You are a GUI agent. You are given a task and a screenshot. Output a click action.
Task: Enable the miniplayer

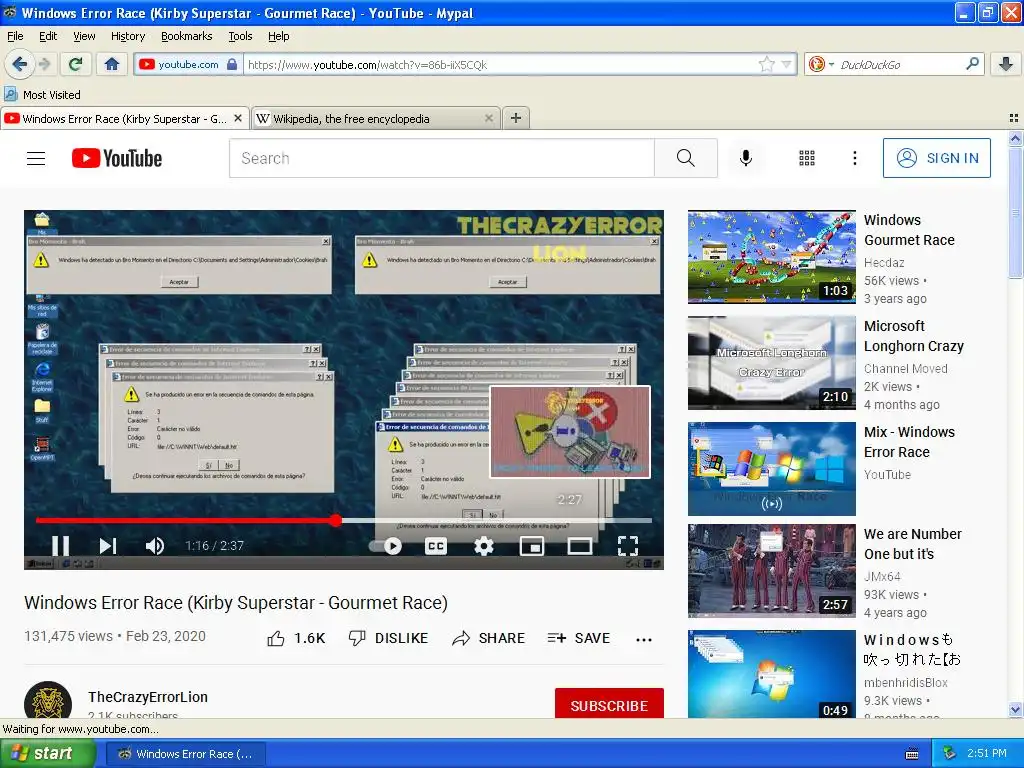pyautogui.click(x=532, y=545)
